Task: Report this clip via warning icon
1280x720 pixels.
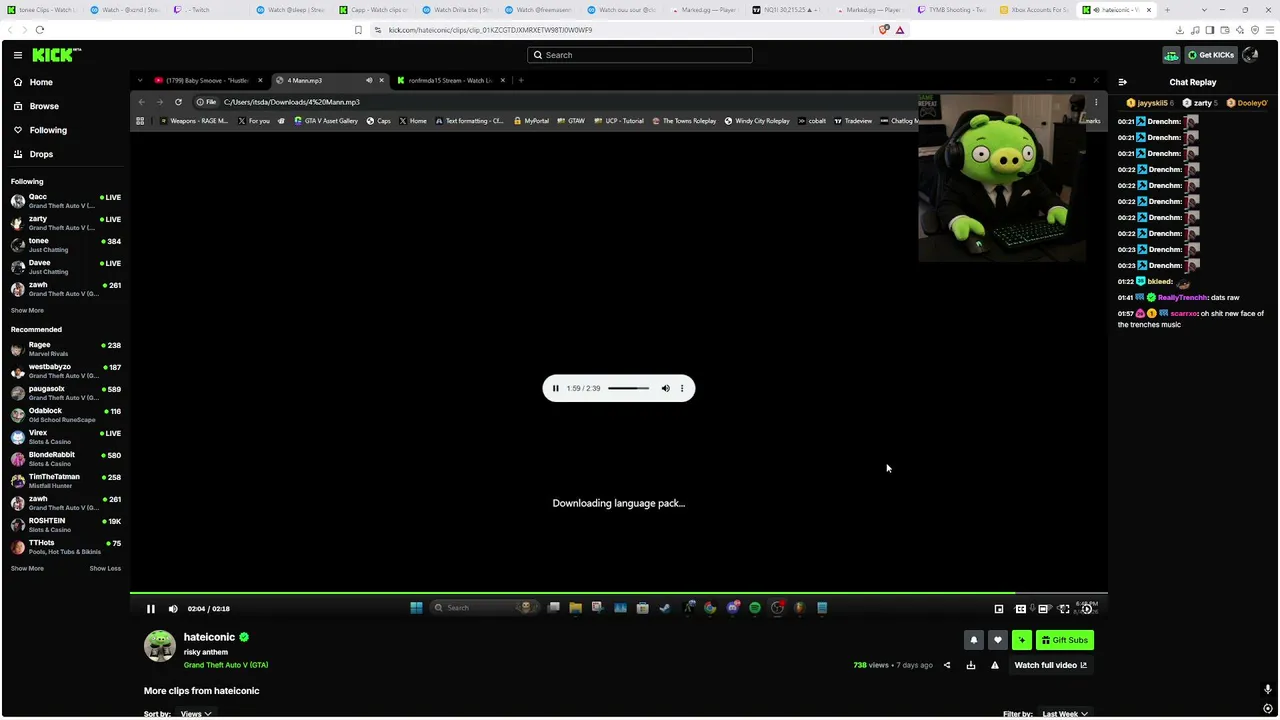Action: tap(994, 665)
